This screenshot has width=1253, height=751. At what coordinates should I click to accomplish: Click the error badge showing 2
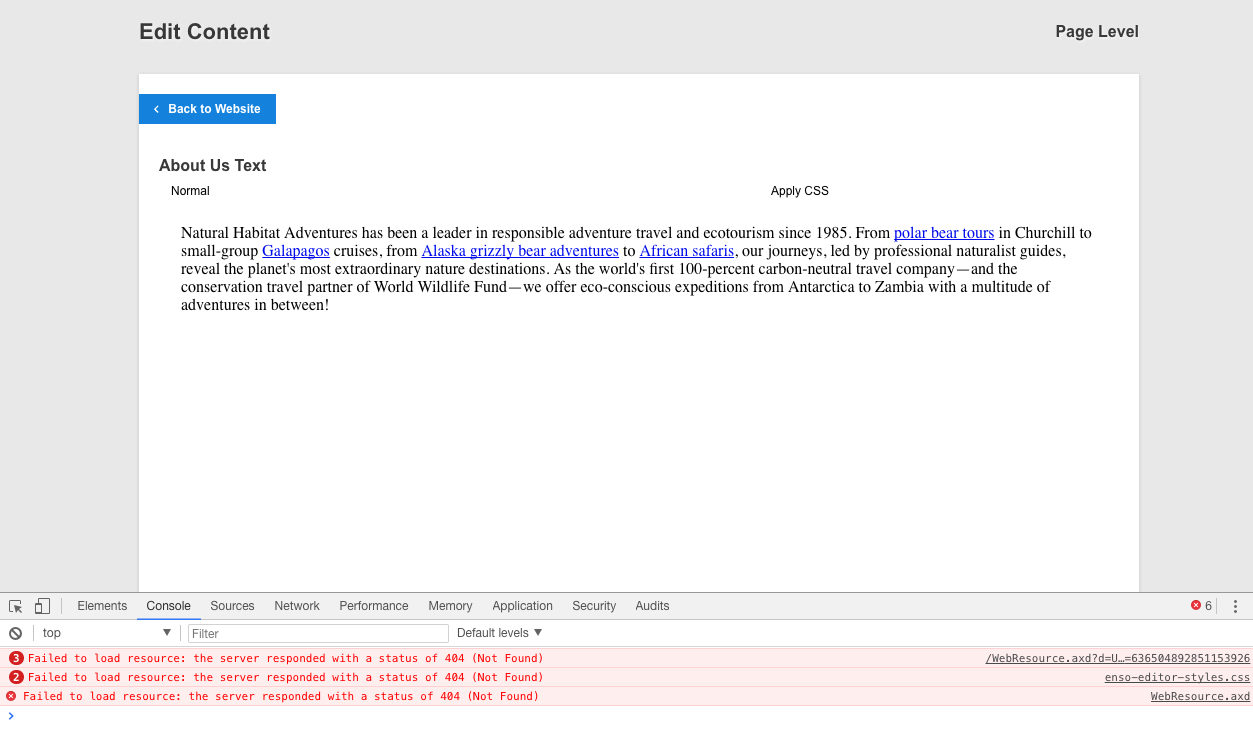(16, 677)
